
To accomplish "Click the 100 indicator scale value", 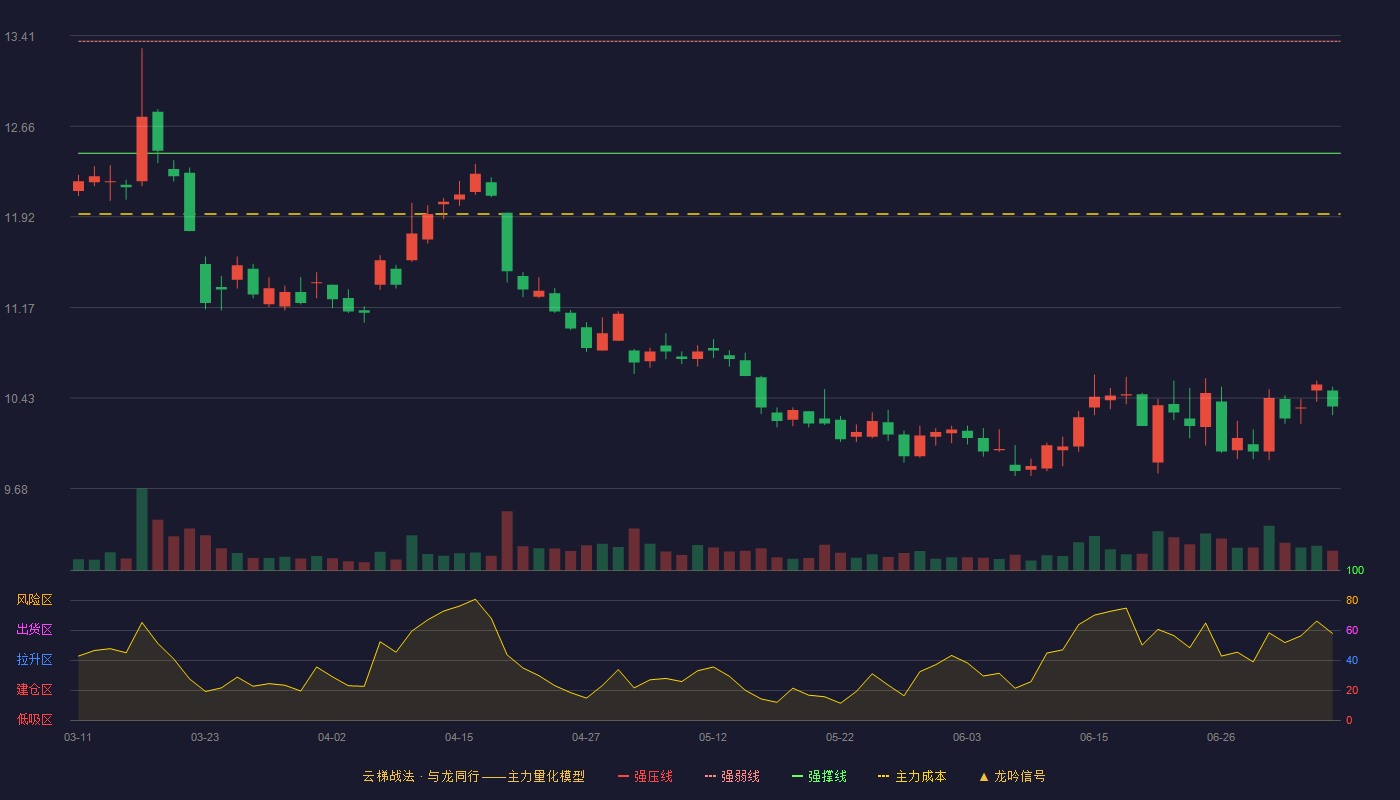I will pyautogui.click(x=1355, y=570).
